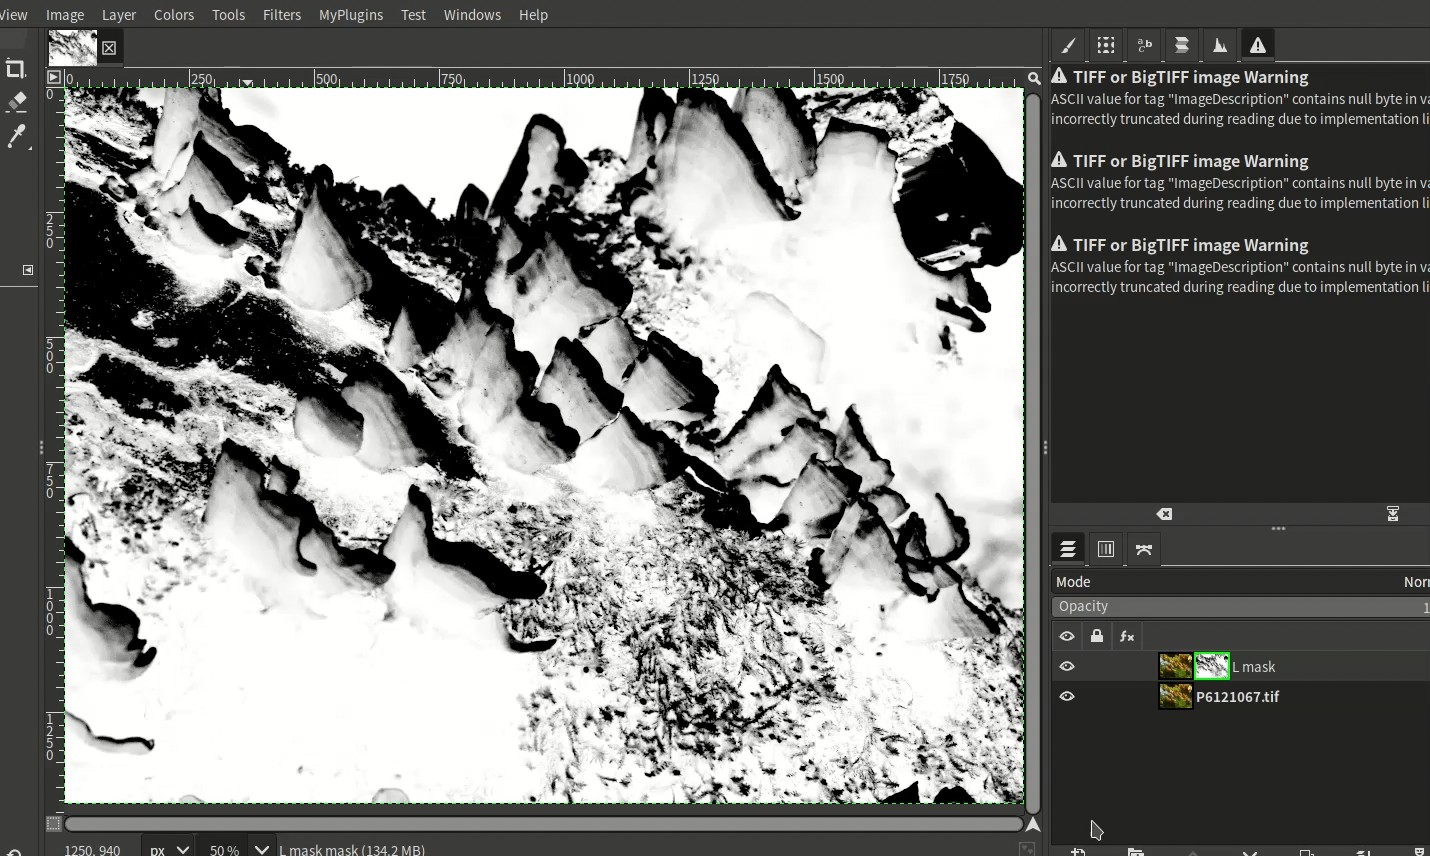Screen dimensions: 1430x856
Task: Clear the error console messages
Action: 1165,514
